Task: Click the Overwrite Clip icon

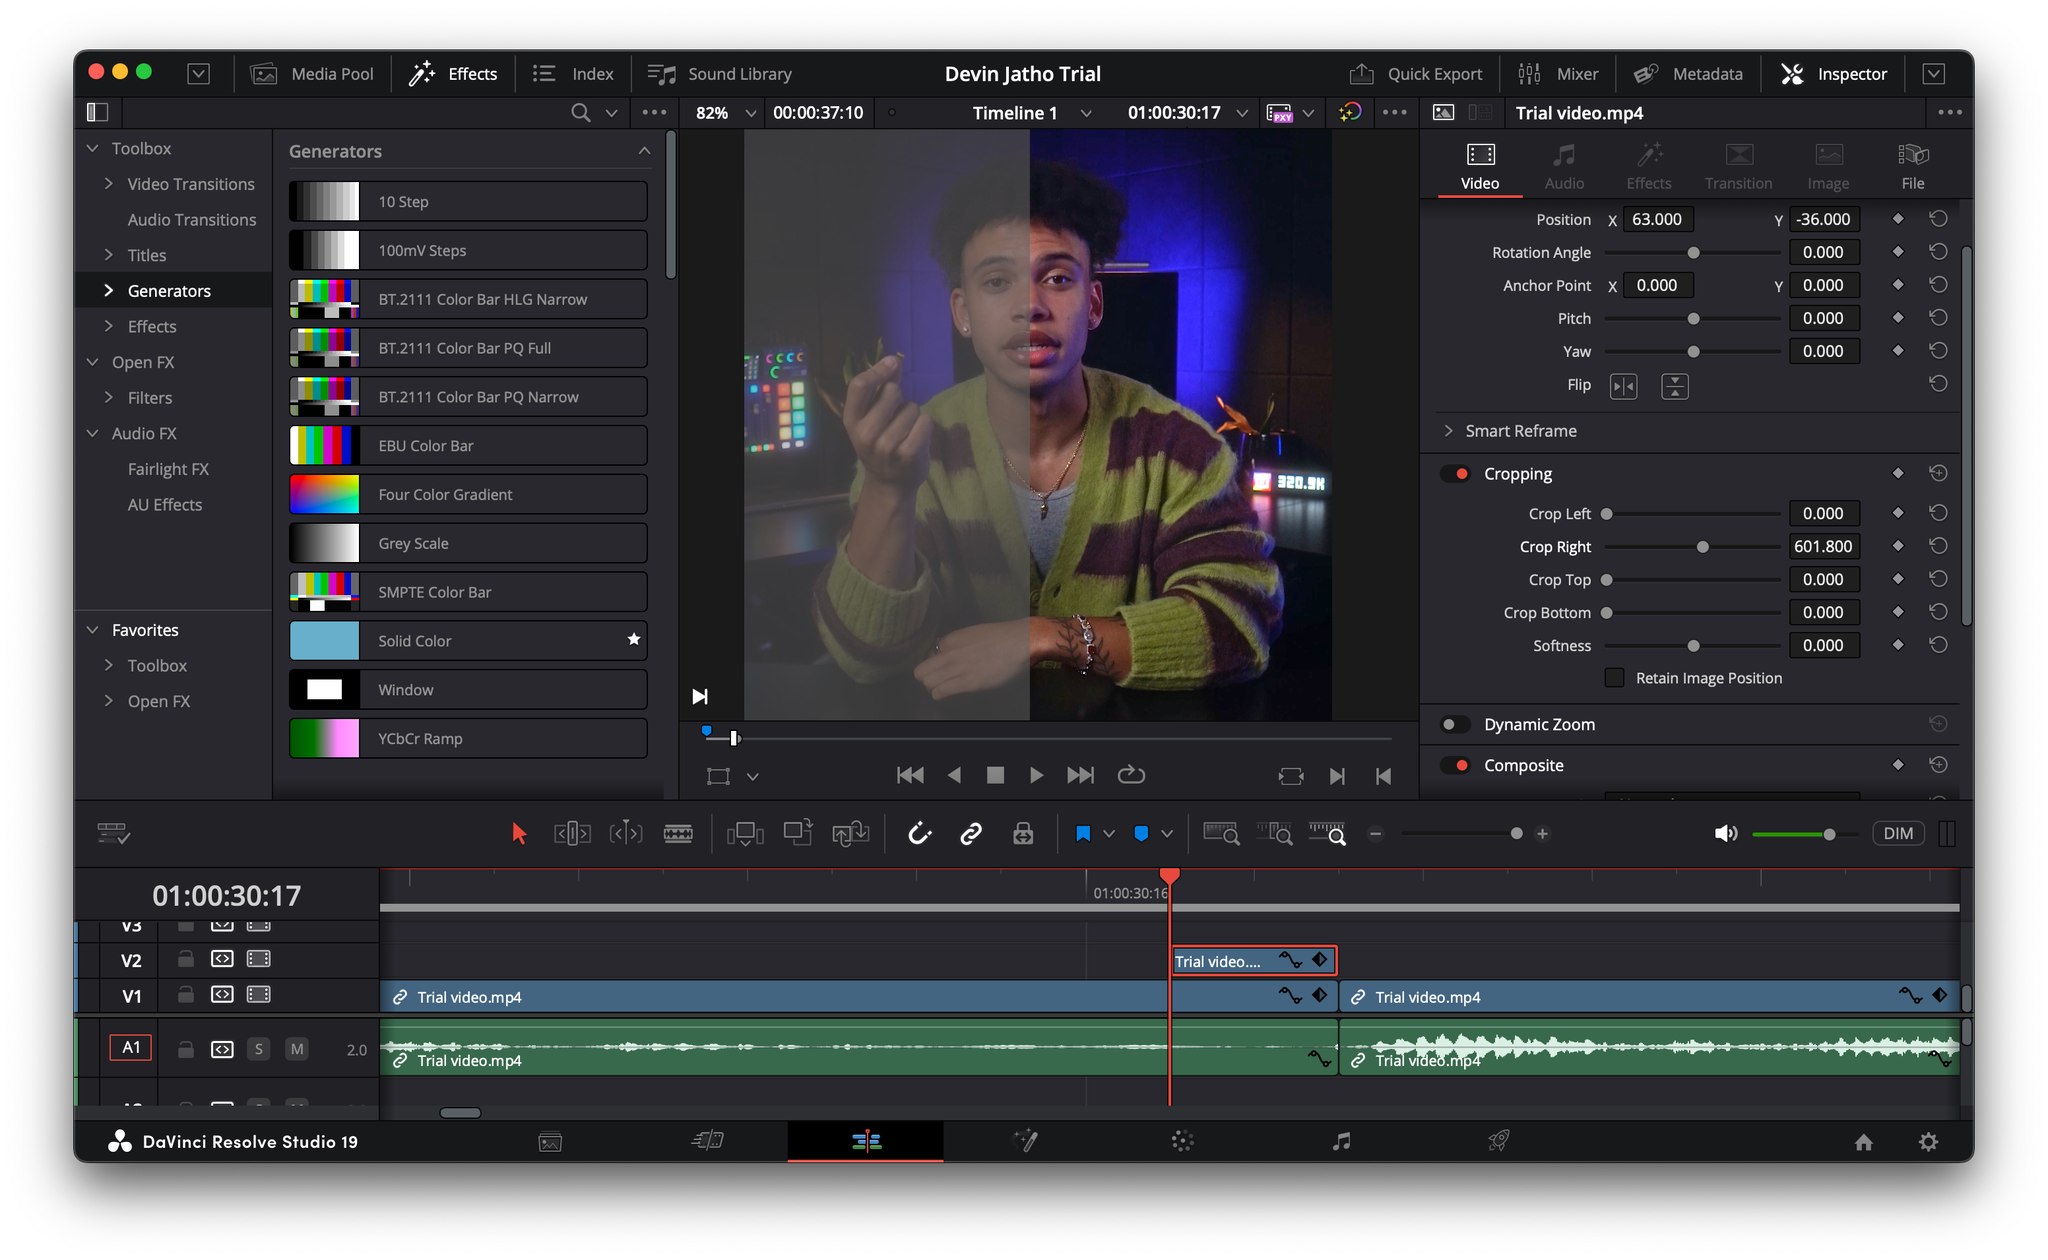Action: click(798, 833)
